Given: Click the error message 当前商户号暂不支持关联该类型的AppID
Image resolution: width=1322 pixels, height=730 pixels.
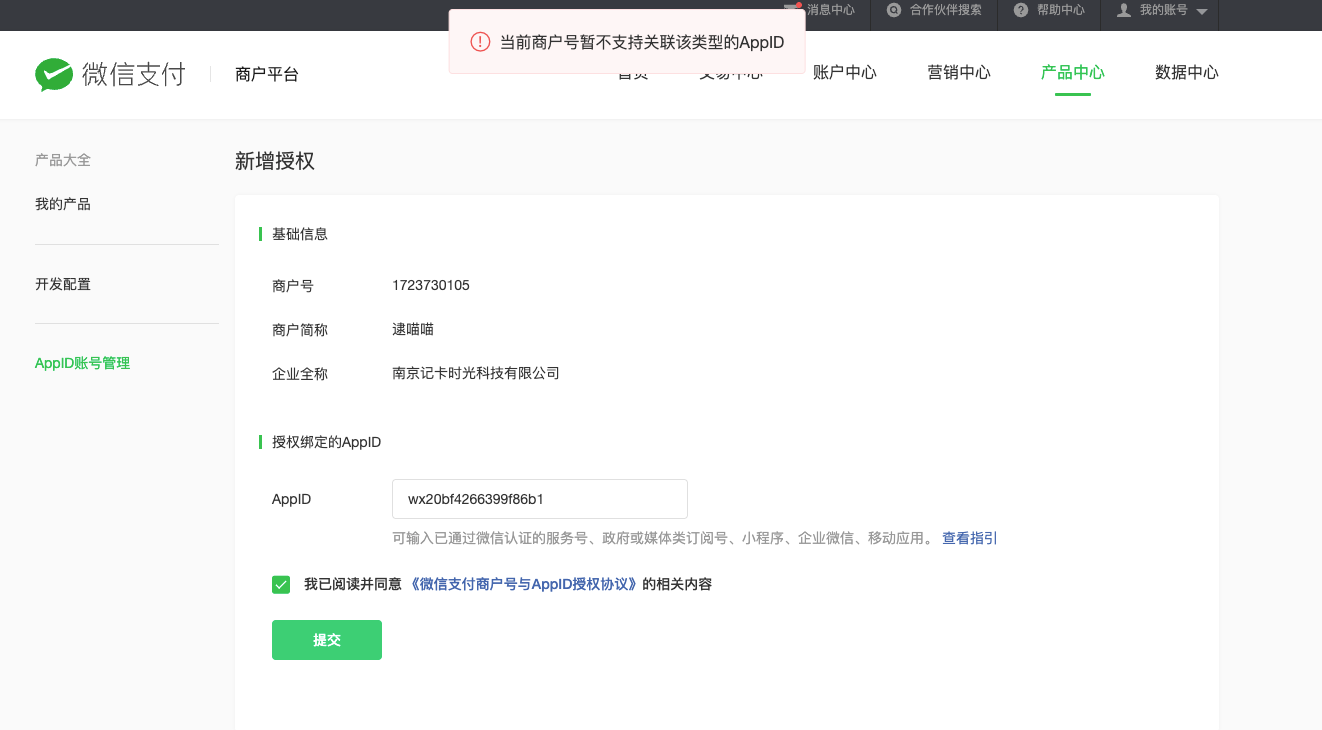Looking at the screenshot, I should coord(642,42).
